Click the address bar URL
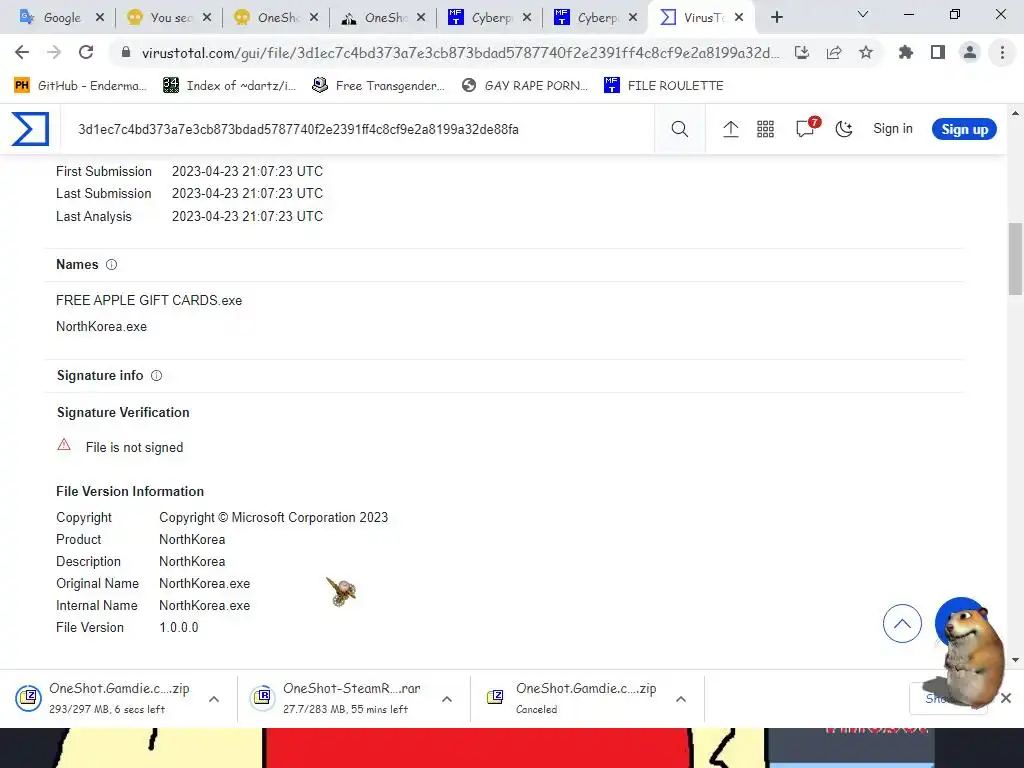 point(460,53)
